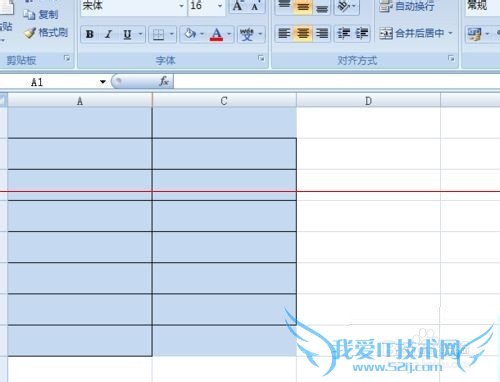Increase indent
Viewport: 500px width, 382px height.
pos(361,34)
